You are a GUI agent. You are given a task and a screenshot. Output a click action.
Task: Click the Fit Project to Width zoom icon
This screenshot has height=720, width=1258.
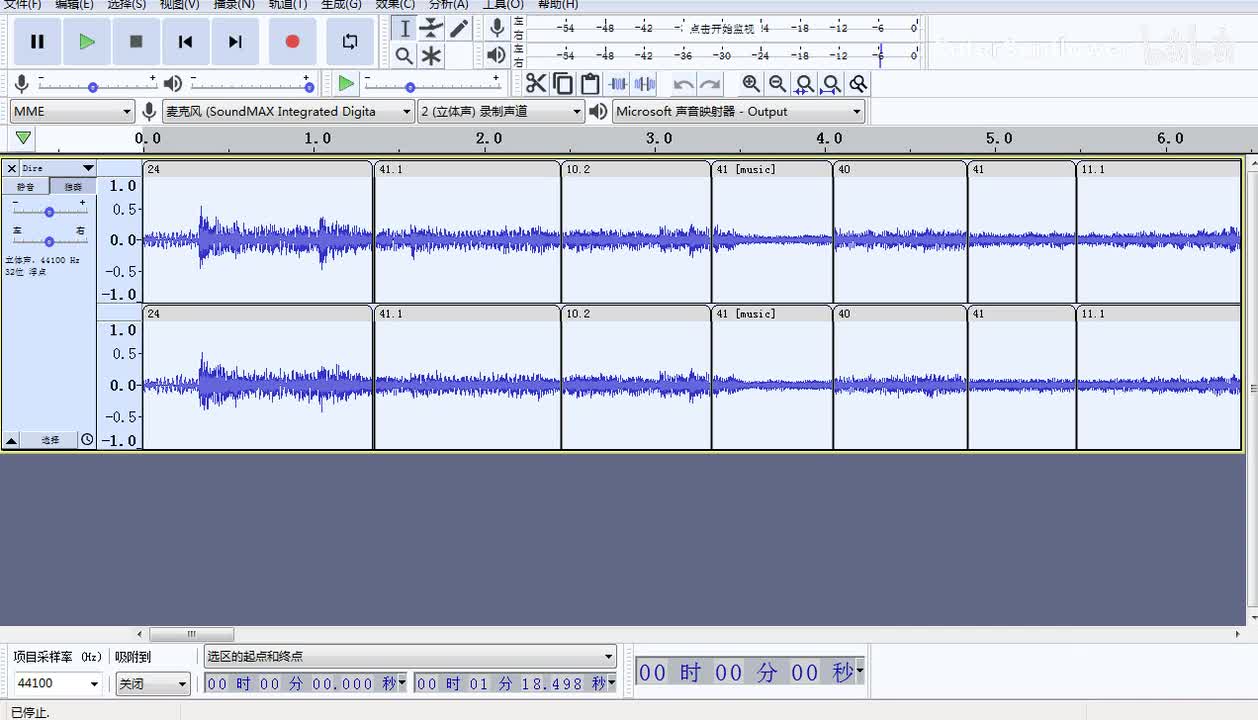831,84
